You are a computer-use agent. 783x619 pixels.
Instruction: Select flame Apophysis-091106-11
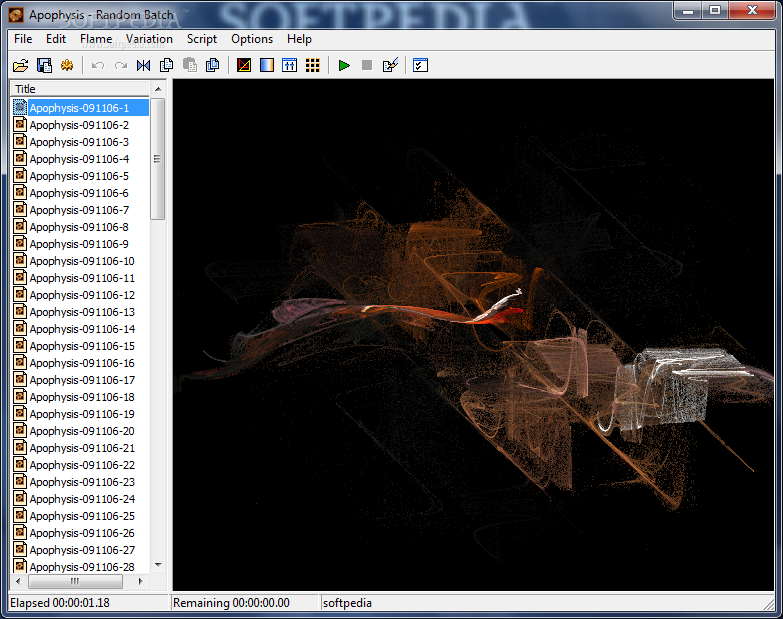[x=80, y=278]
